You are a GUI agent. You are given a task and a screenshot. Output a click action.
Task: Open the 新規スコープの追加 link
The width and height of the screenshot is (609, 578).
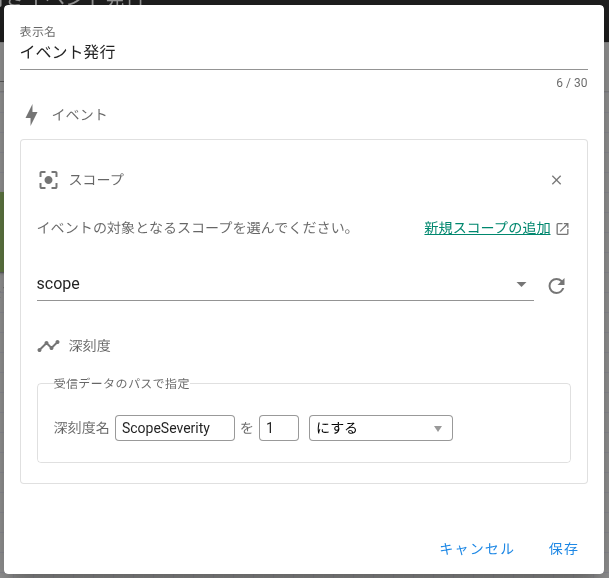[486, 228]
